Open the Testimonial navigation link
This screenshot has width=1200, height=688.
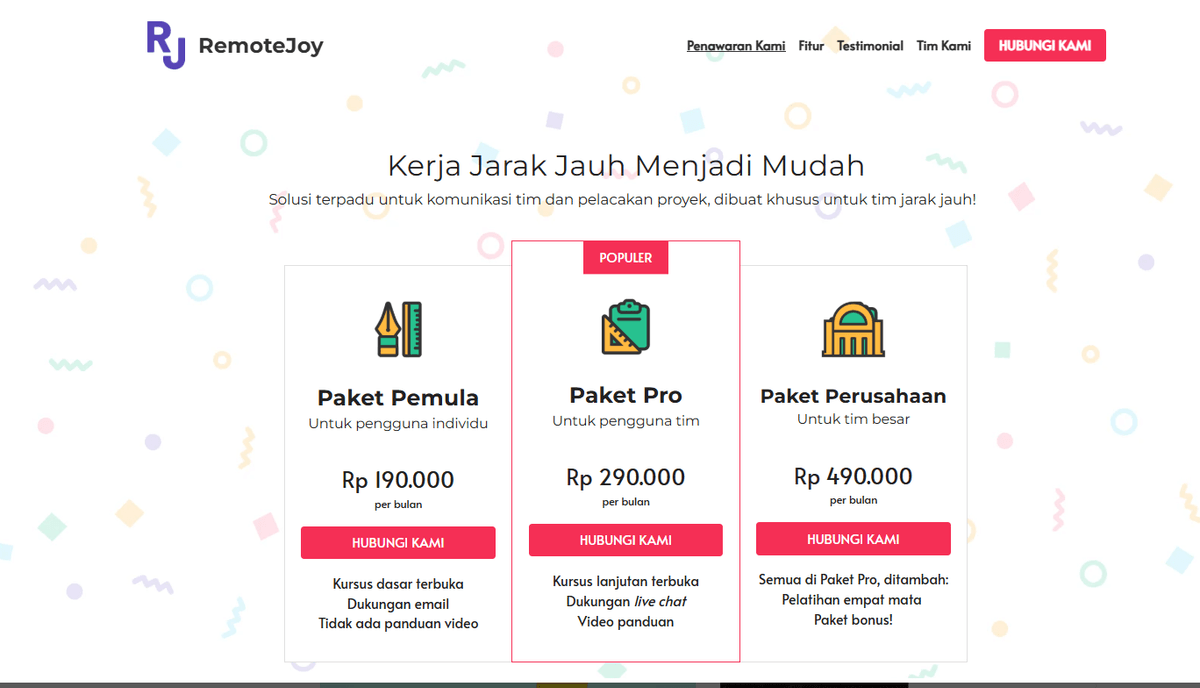(x=870, y=46)
